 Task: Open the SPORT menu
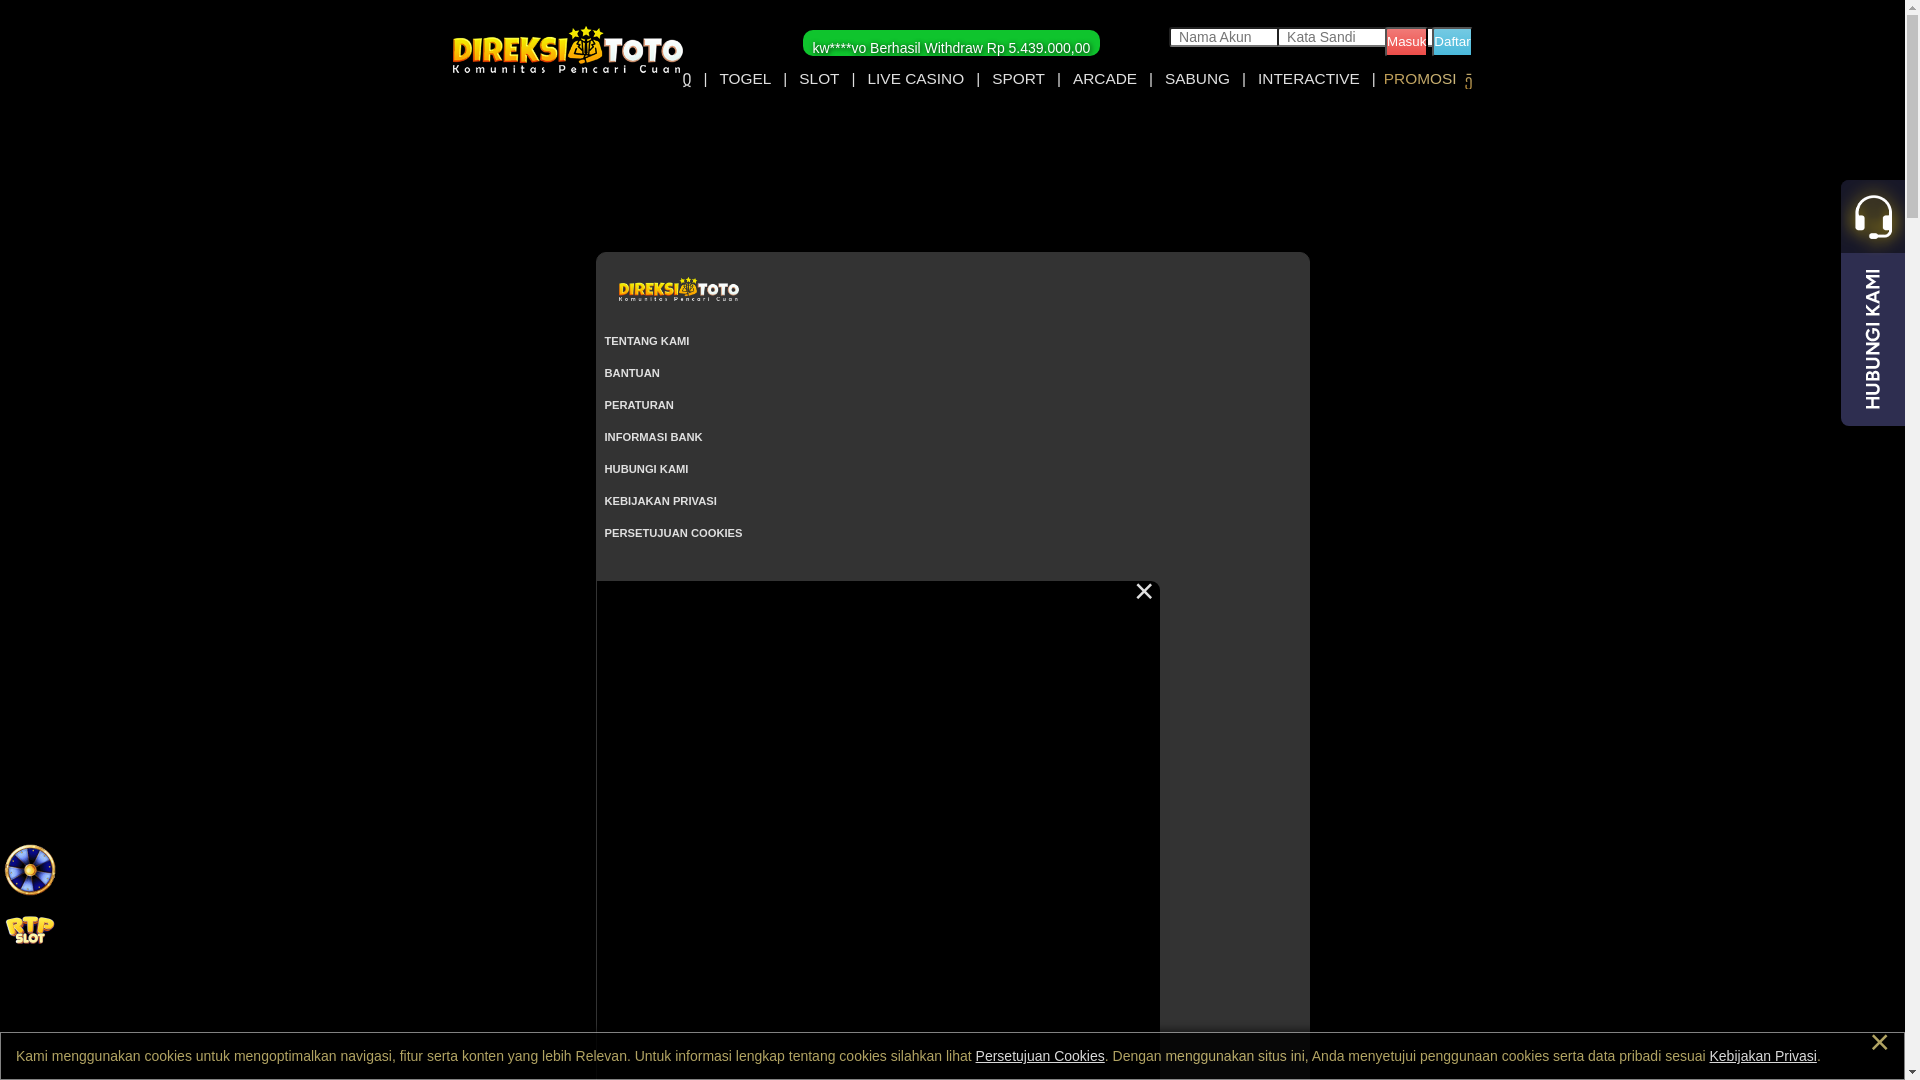click(1018, 79)
